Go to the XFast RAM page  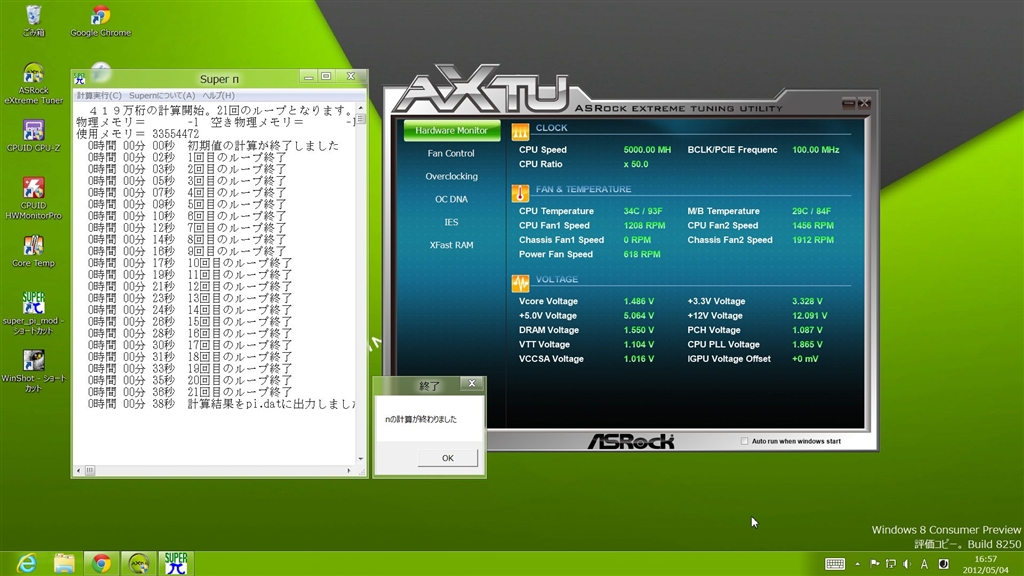coord(451,245)
